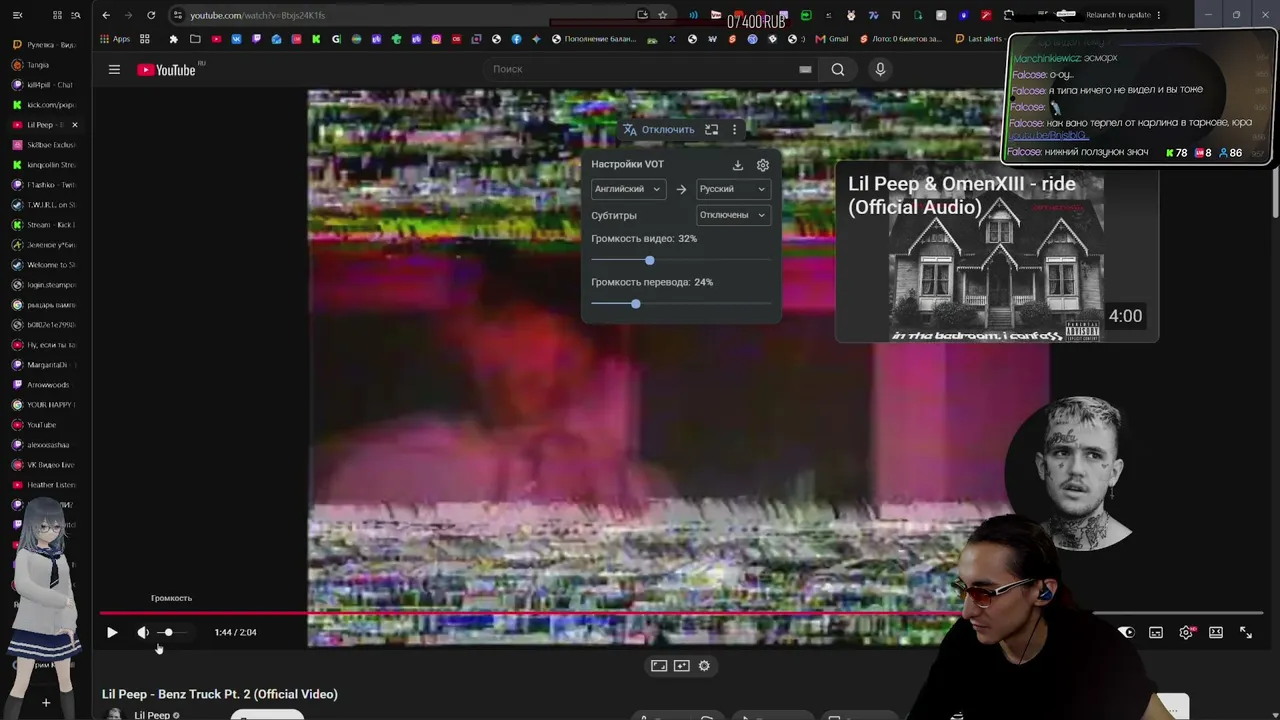Open the on-screen keyboard in search box
1280x720 pixels.
805,69
